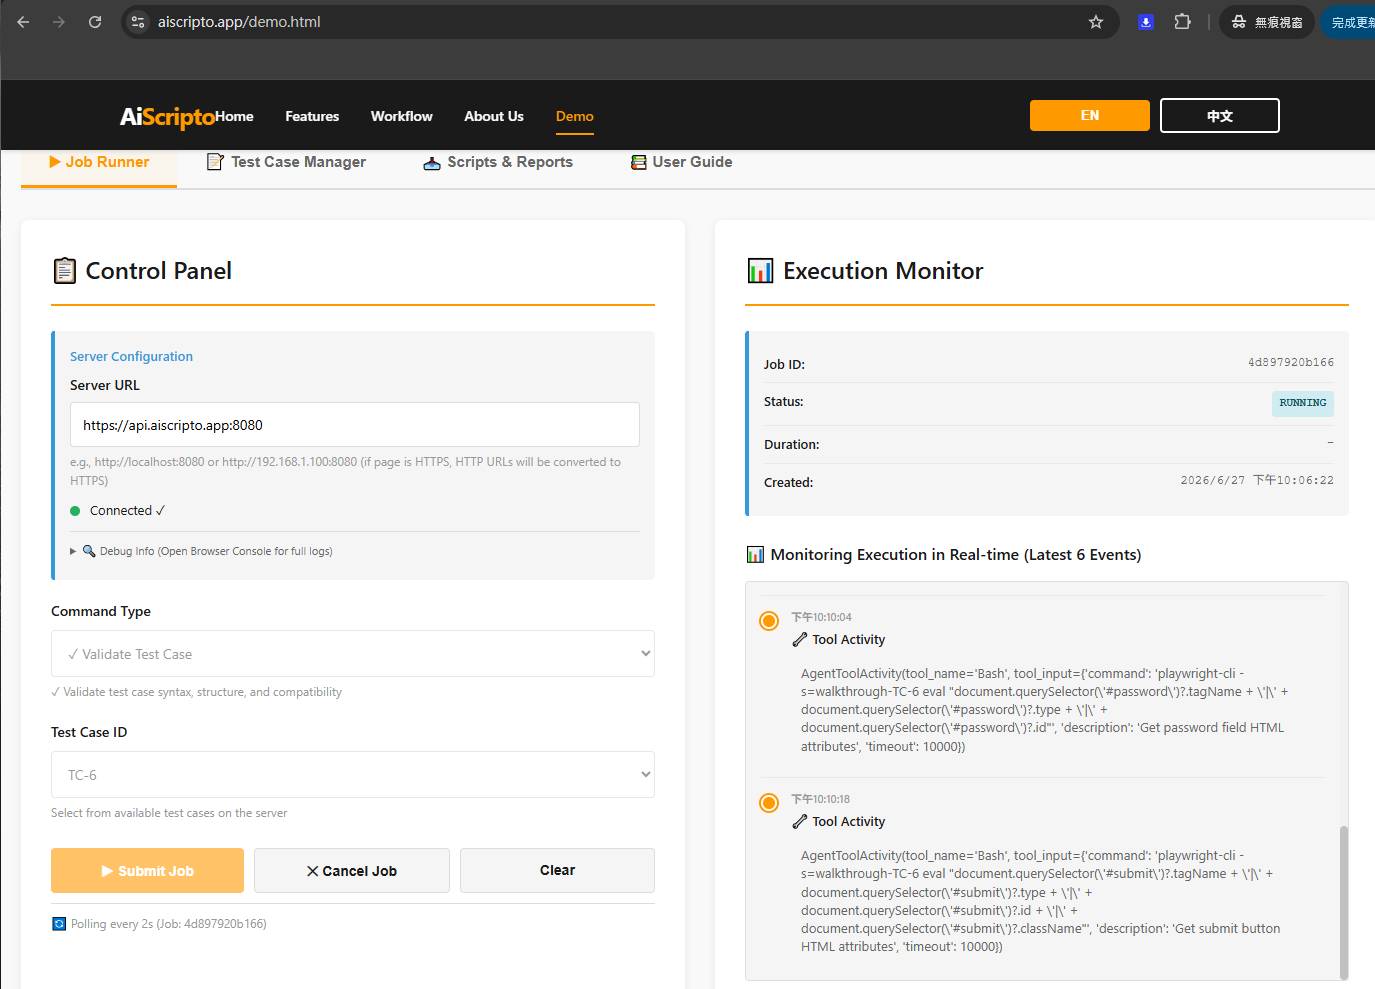Reload the page with the refresh icon
Image resolution: width=1375 pixels, height=989 pixels.
(95, 21)
